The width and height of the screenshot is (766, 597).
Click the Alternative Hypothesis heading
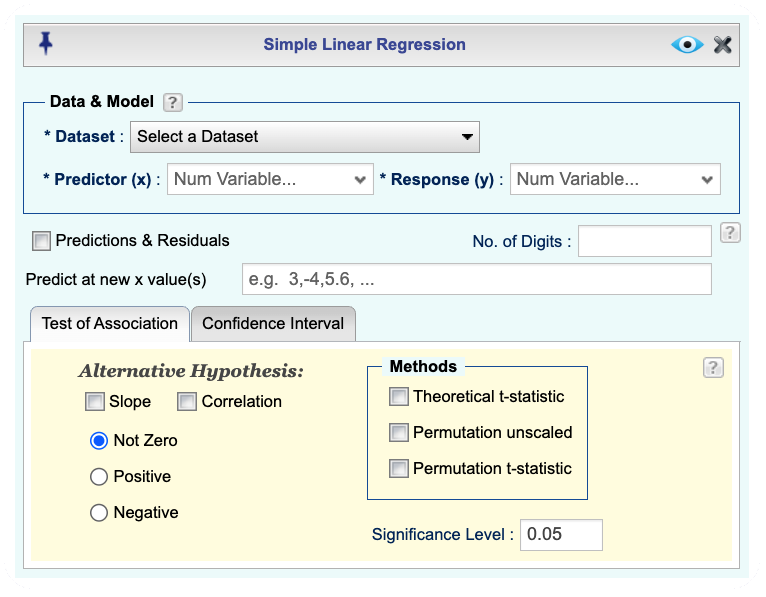coord(191,371)
